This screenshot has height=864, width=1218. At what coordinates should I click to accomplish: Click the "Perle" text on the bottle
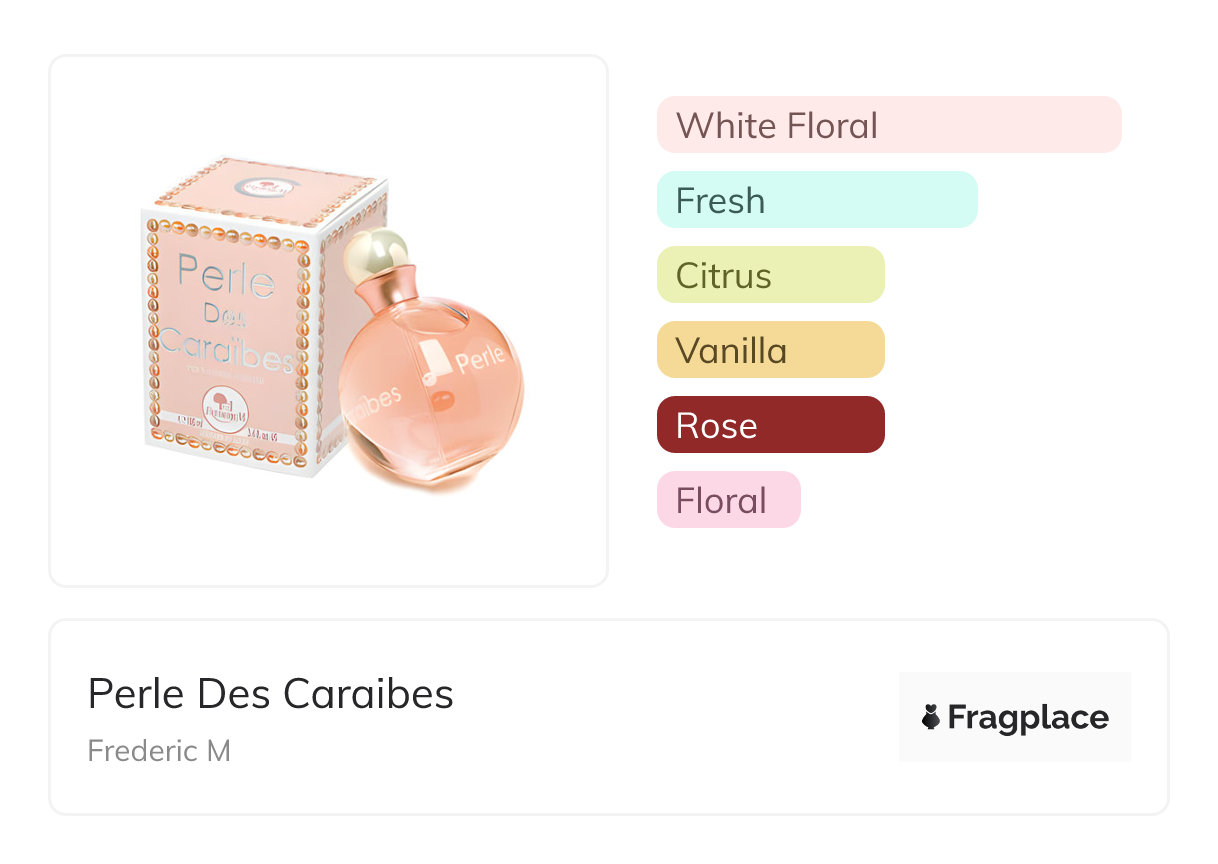click(x=482, y=361)
